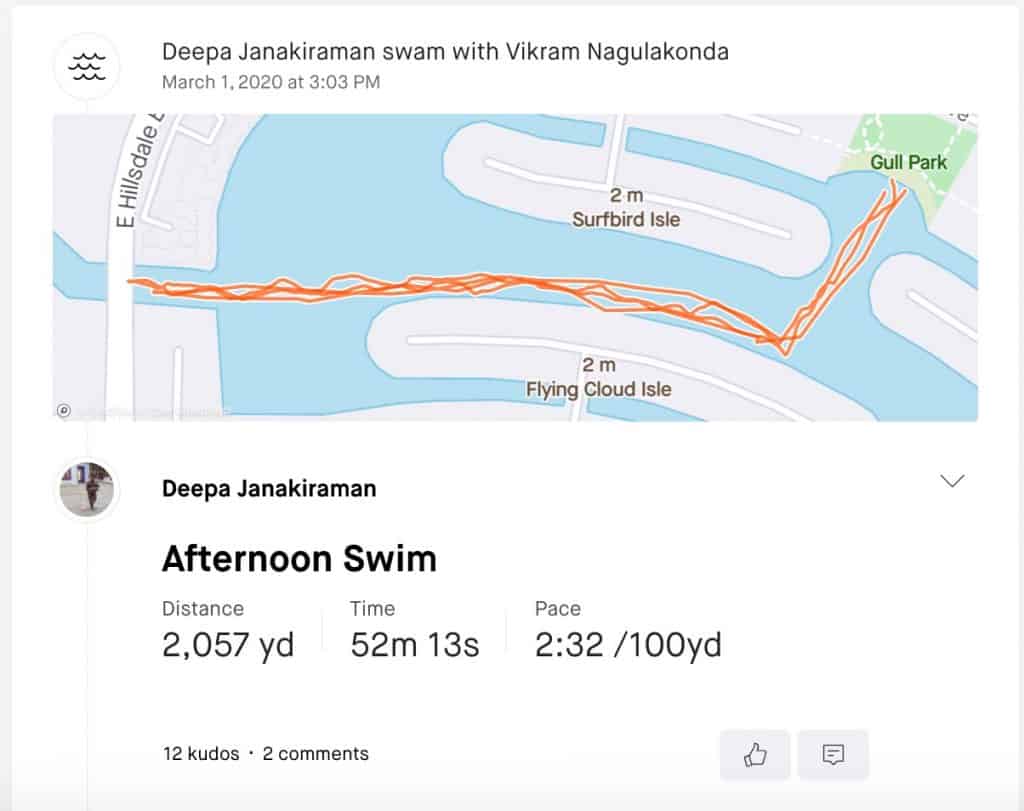Viewport: 1024px width, 811px height.
Task: Click the swim activity waves icon
Action: [87, 66]
